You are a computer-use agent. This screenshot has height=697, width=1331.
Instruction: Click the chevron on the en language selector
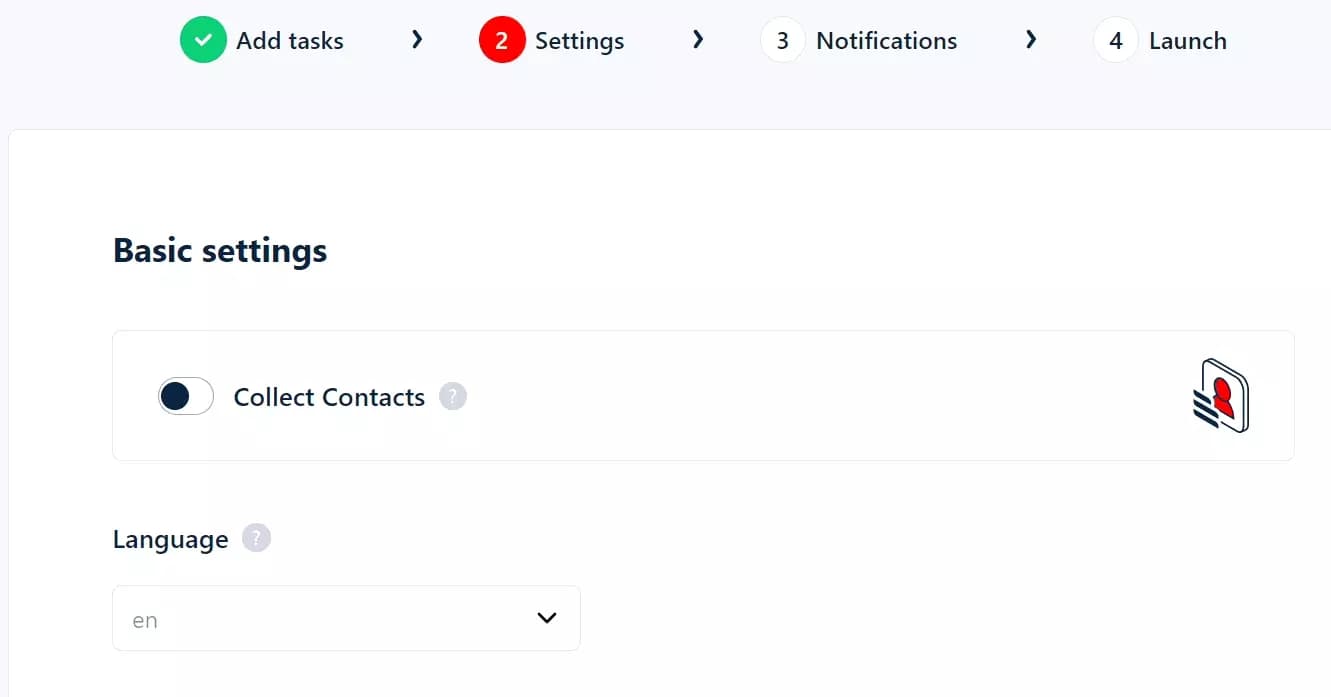(x=547, y=618)
